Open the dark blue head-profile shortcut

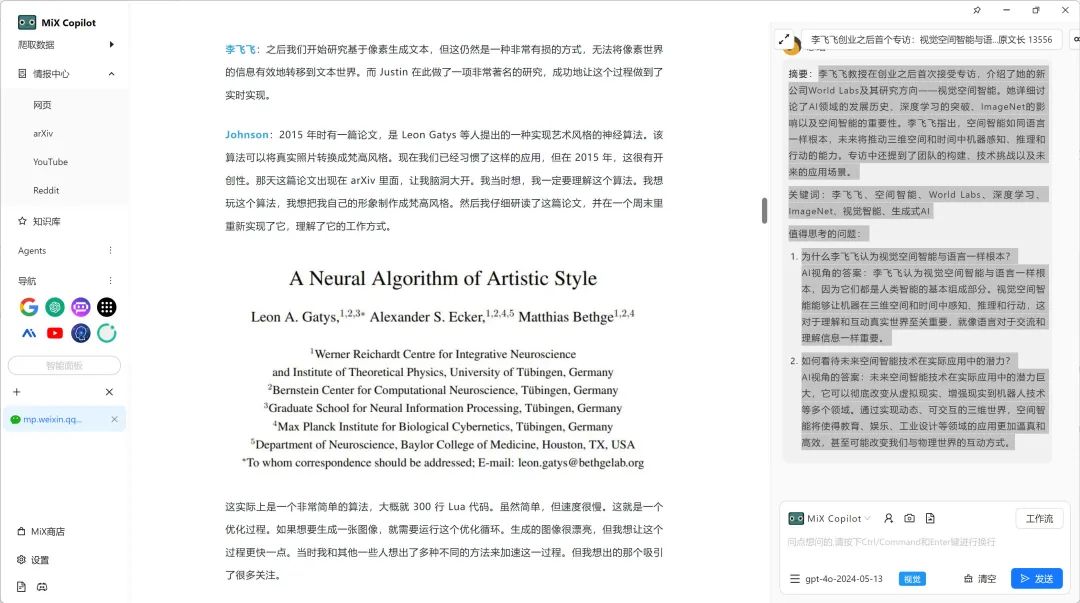[x=81, y=334]
